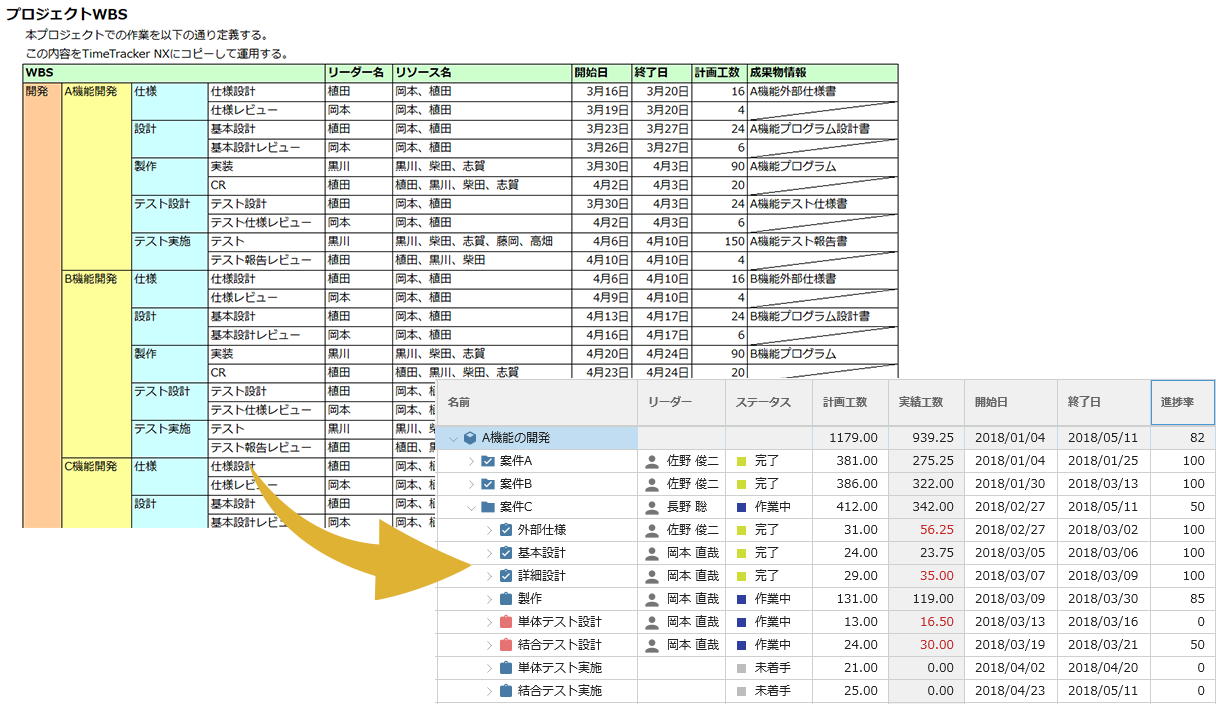Click the red 結合テスト設計 task icon

tap(506, 645)
